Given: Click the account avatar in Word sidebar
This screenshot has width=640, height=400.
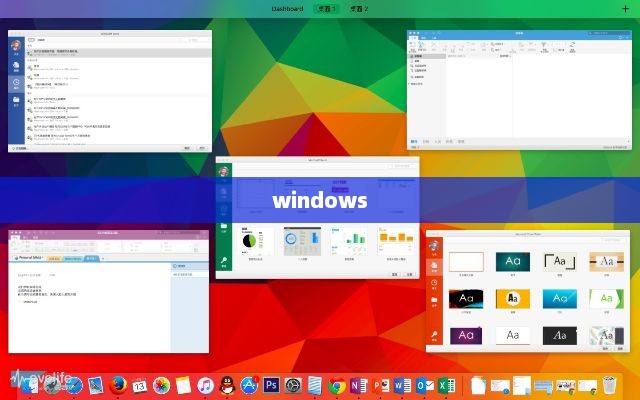Looking at the screenshot, I should [x=16, y=46].
